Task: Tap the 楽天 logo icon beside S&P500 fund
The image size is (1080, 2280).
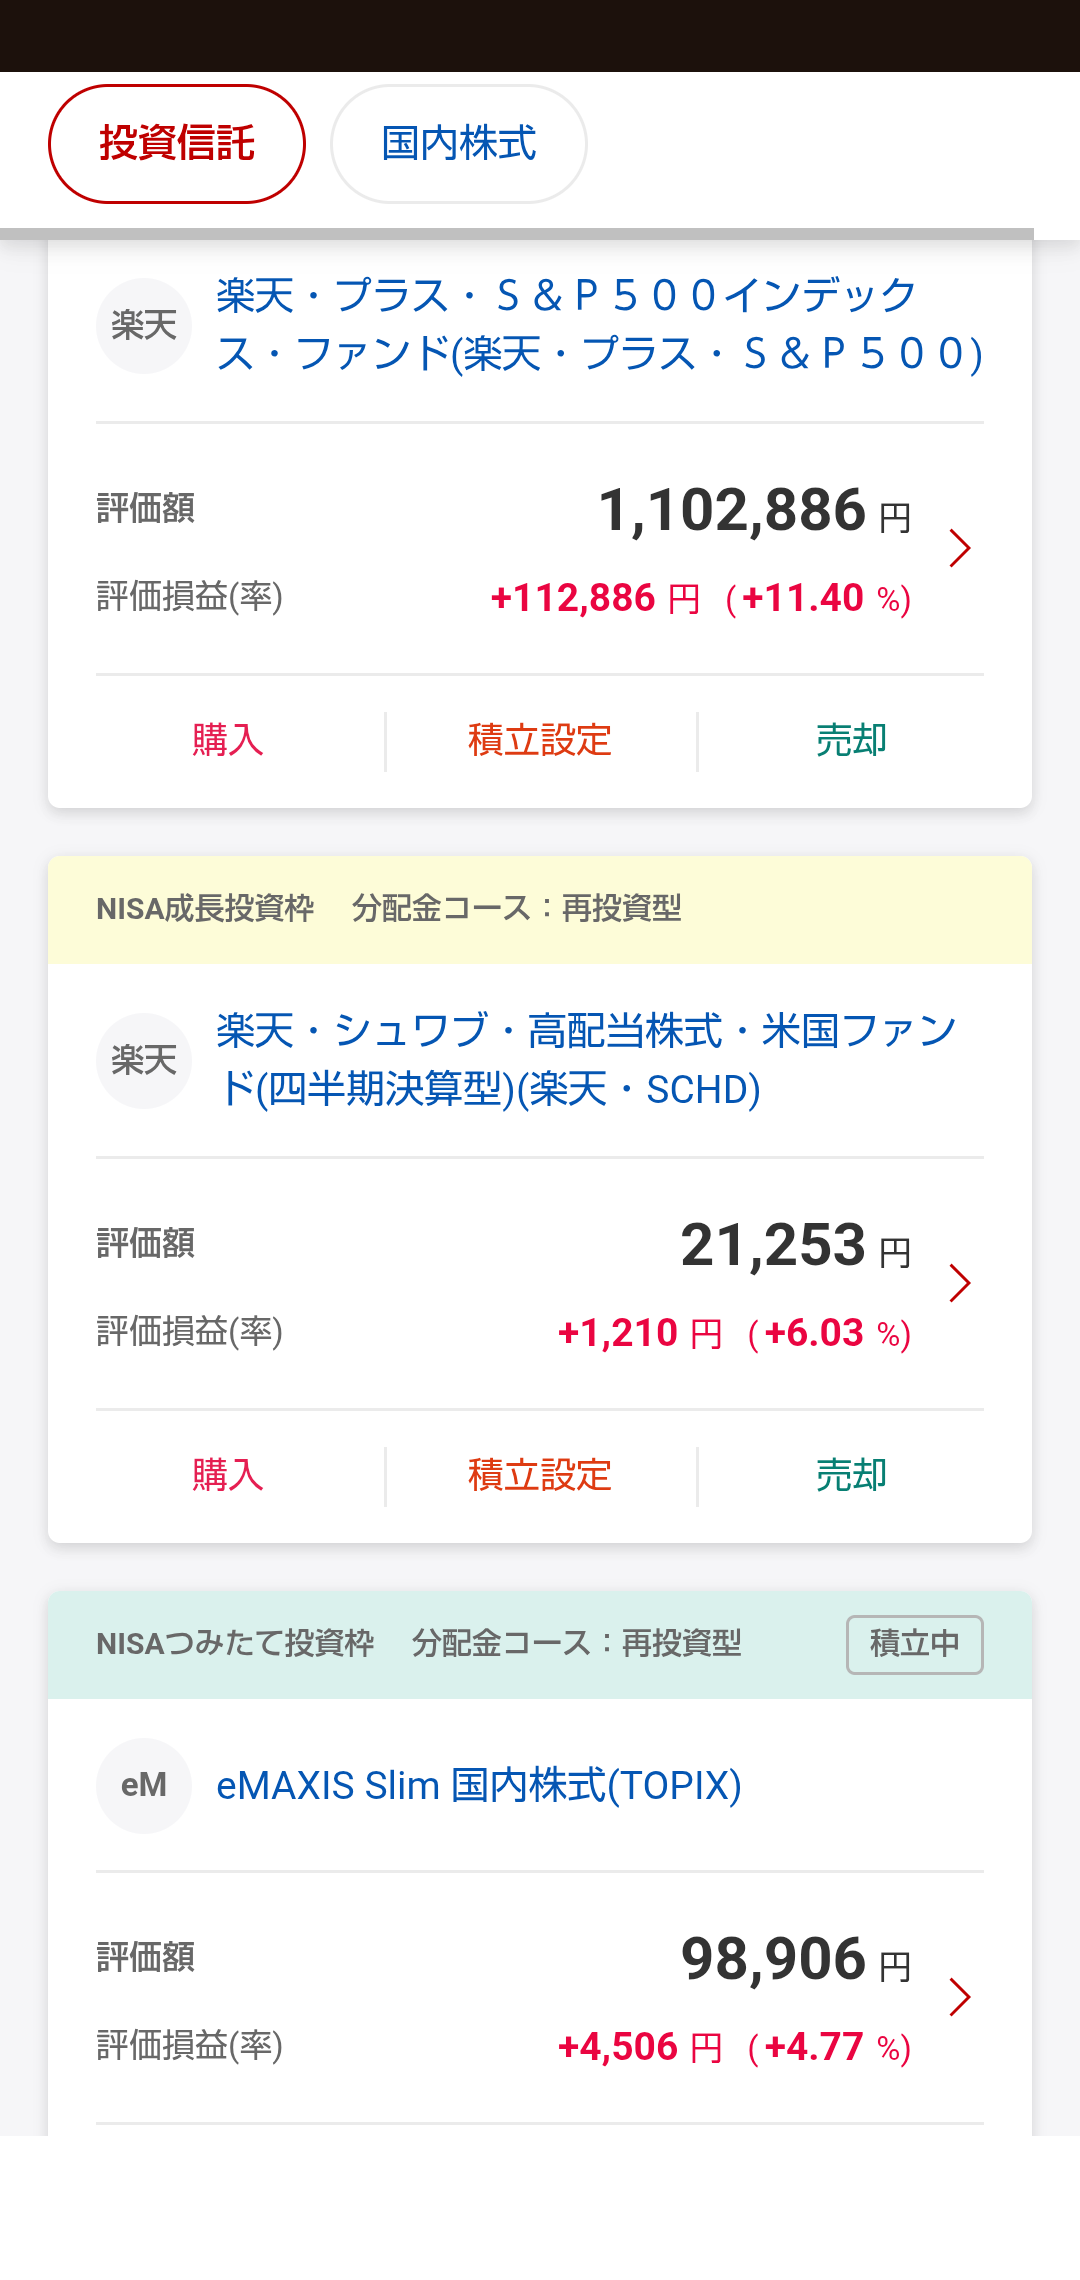Action: pyautogui.click(x=144, y=326)
